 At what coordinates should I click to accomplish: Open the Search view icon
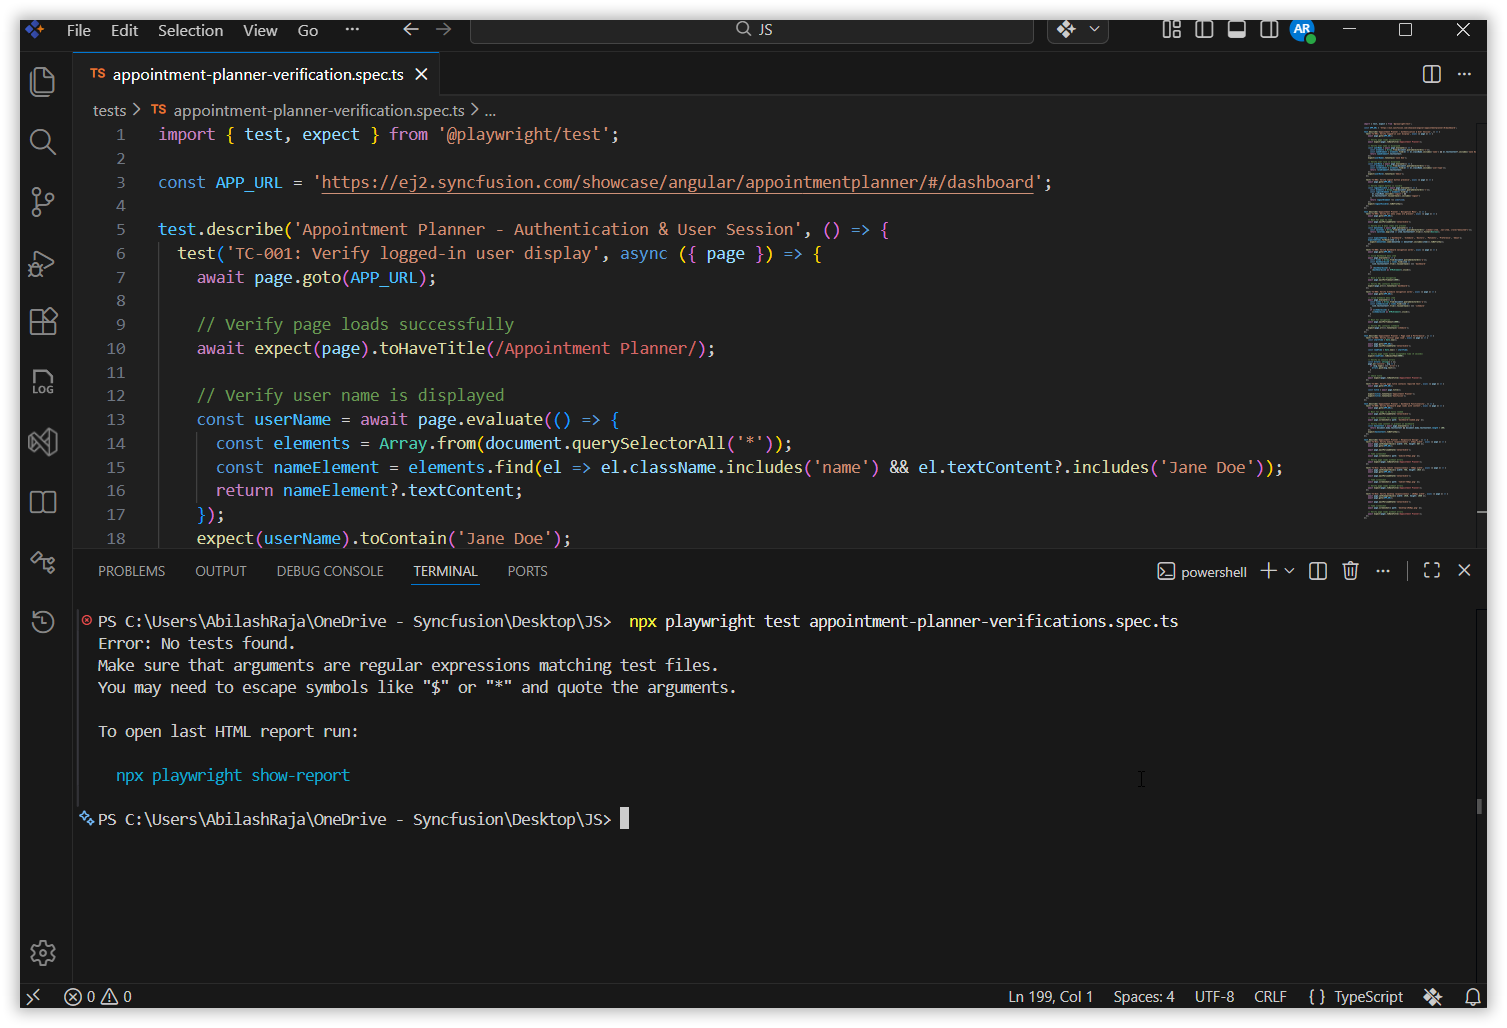[x=42, y=141]
